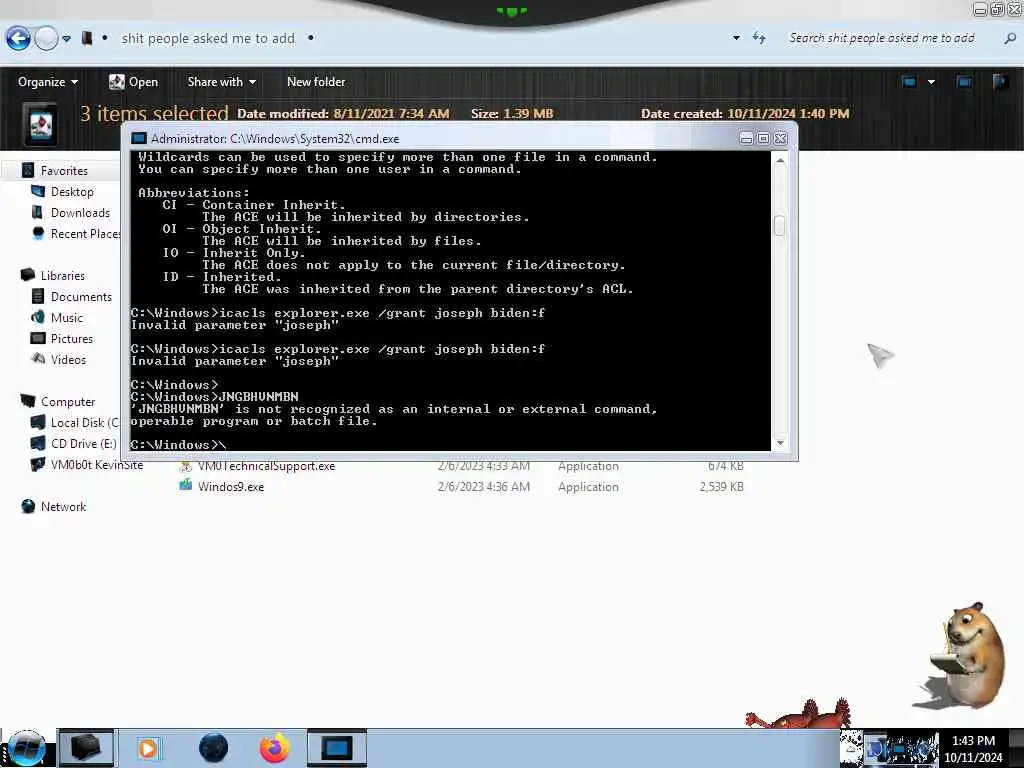The width and height of the screenshot is (1024, 768).
Task: Click the folder icon in the address bar
Action: (86, 39)
